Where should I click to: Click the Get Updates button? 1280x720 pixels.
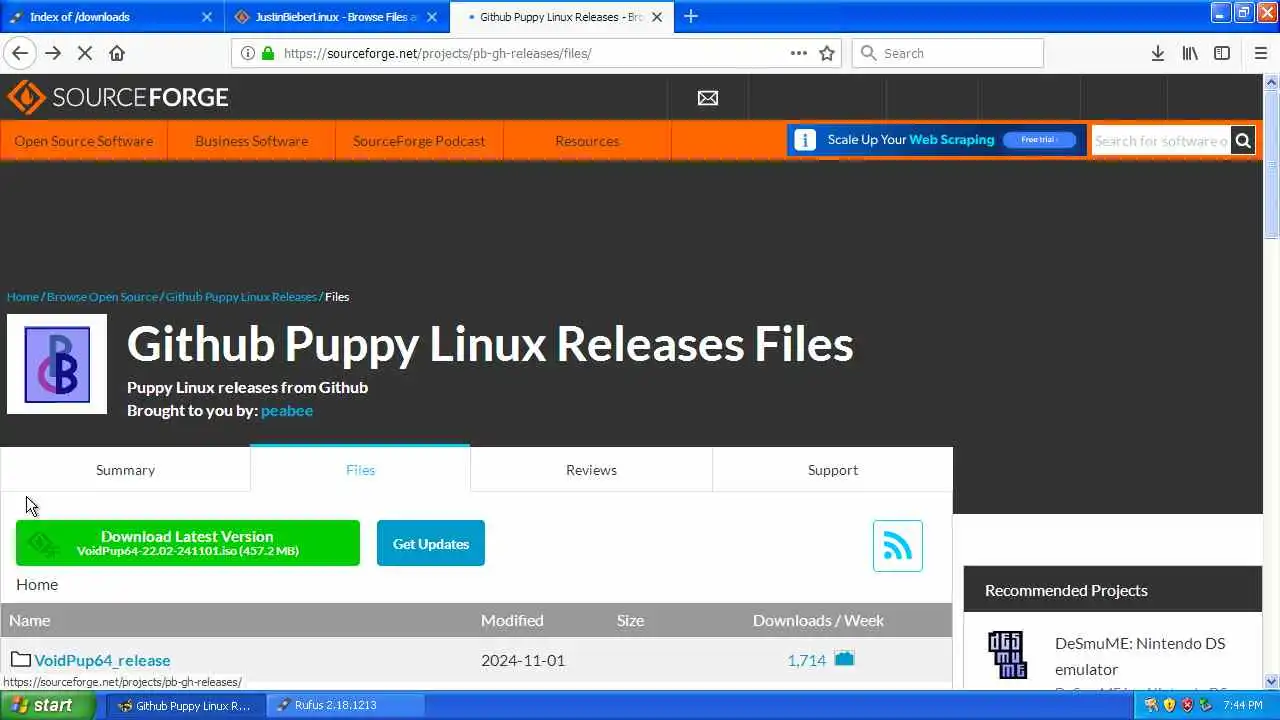click(x=431, y=543)
